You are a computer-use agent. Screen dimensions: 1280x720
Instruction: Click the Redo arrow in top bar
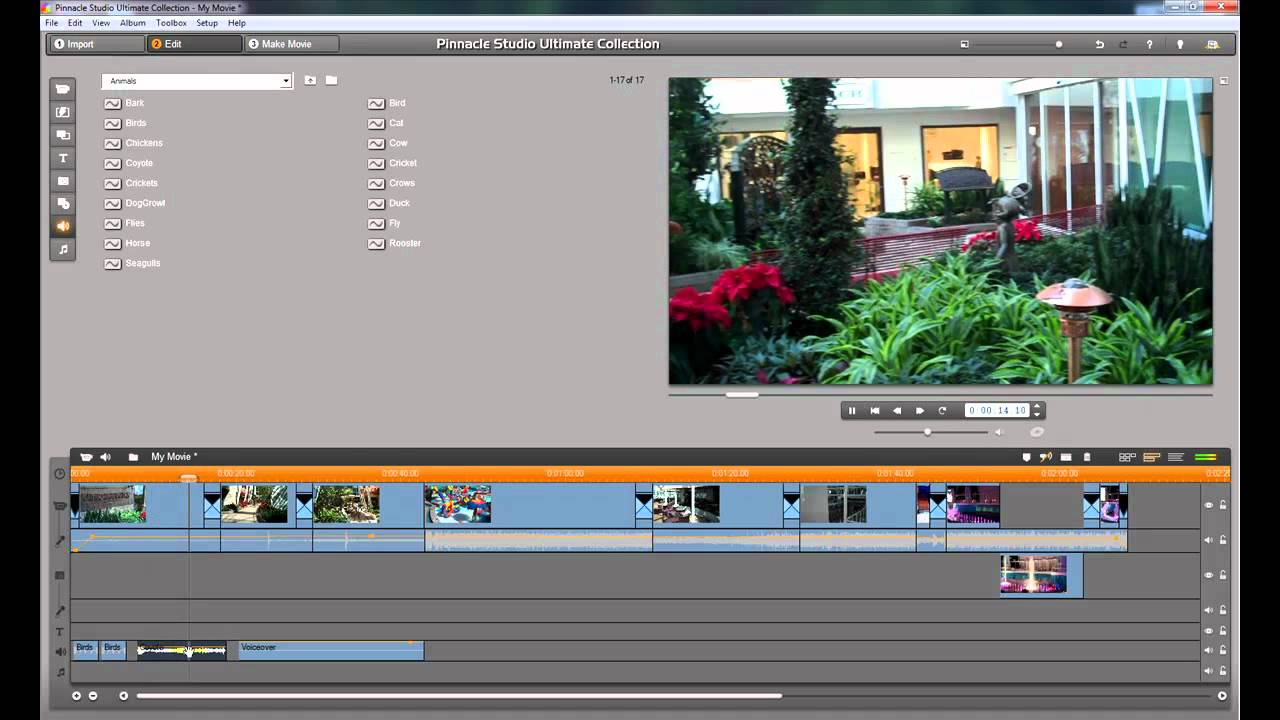point(1123,44)
